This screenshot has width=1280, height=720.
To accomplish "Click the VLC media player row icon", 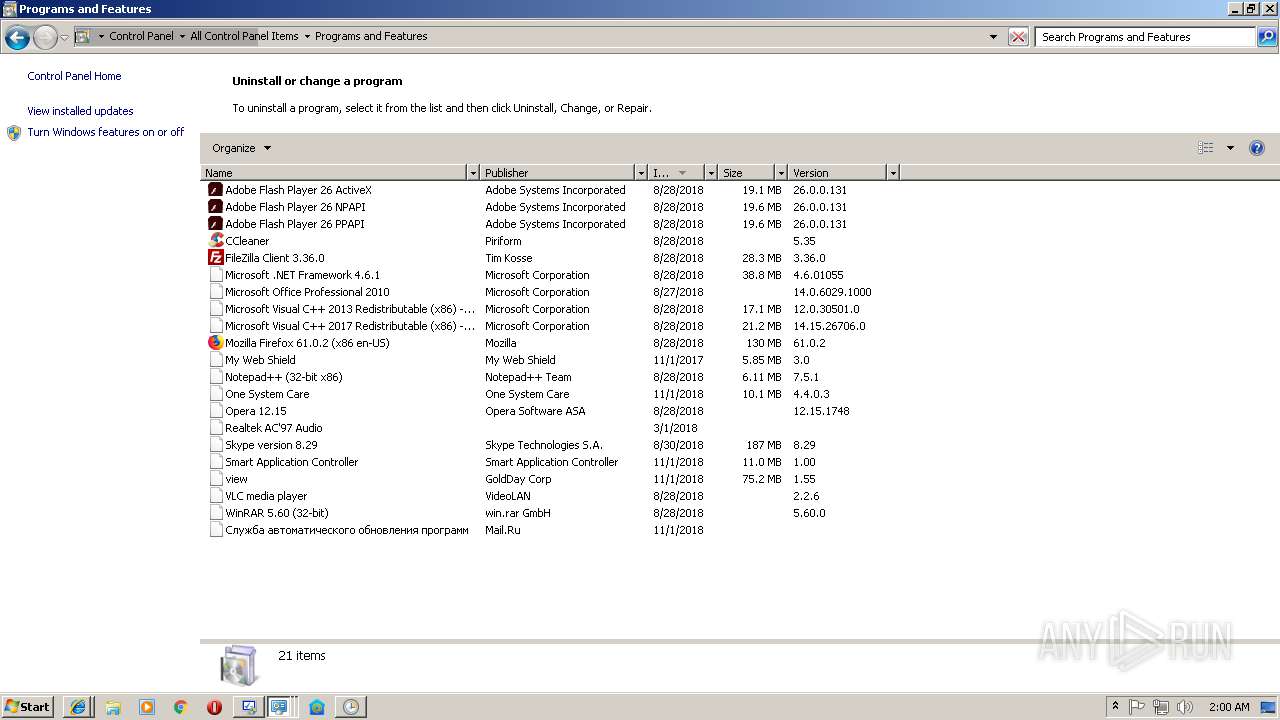I will (215, 496).
